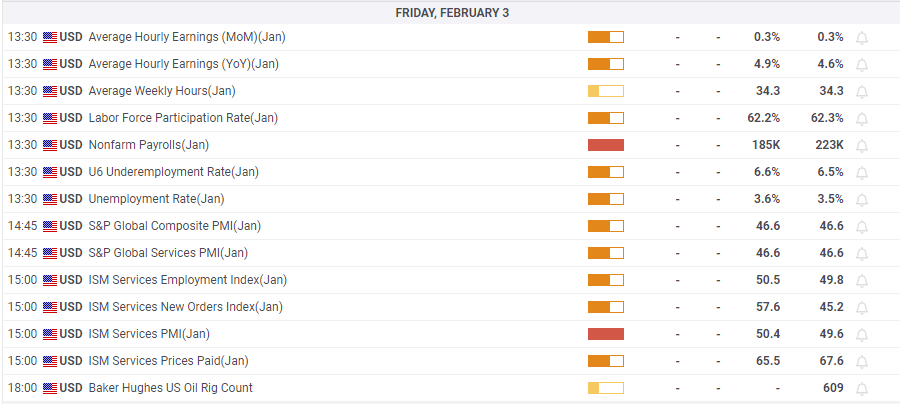The image size is (900, 404).
Task: Toggle alert bell for U6 Underemployment Rate
Action: click(x=862, y=173)
